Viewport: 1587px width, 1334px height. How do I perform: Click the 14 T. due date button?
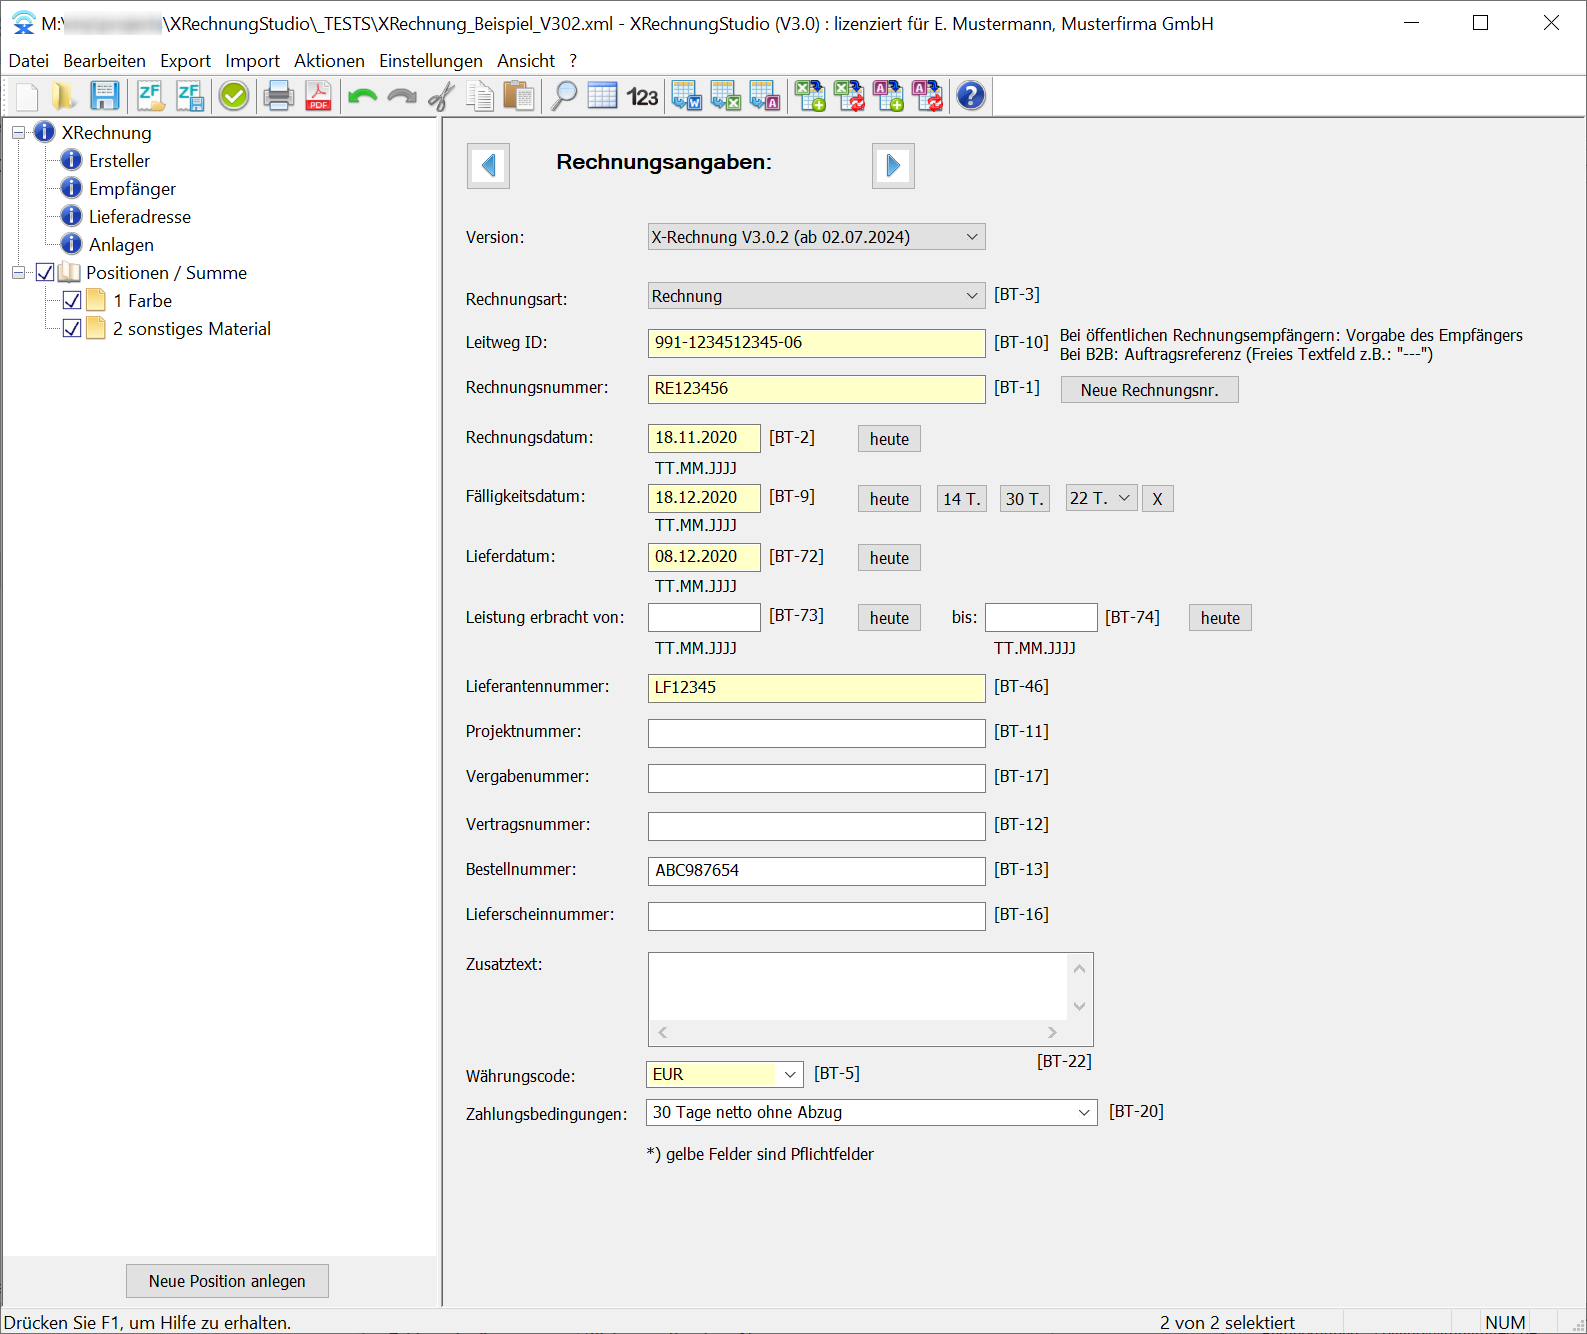pos(962,499)
